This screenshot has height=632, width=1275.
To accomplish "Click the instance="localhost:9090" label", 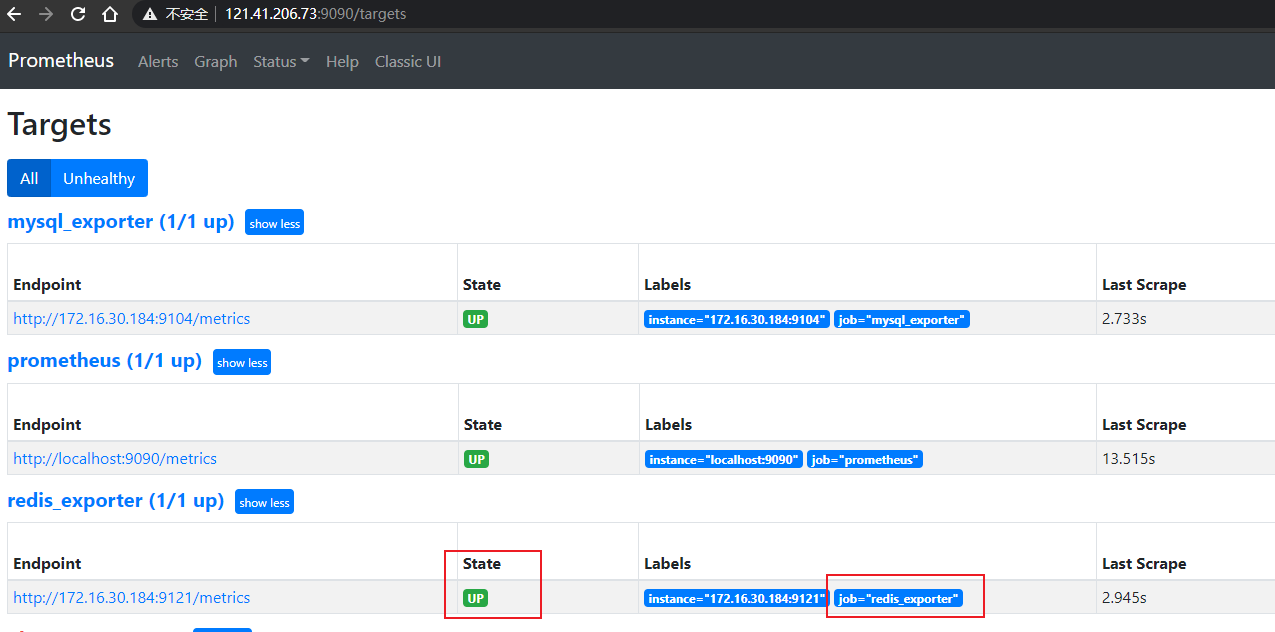I will point(723,460).
